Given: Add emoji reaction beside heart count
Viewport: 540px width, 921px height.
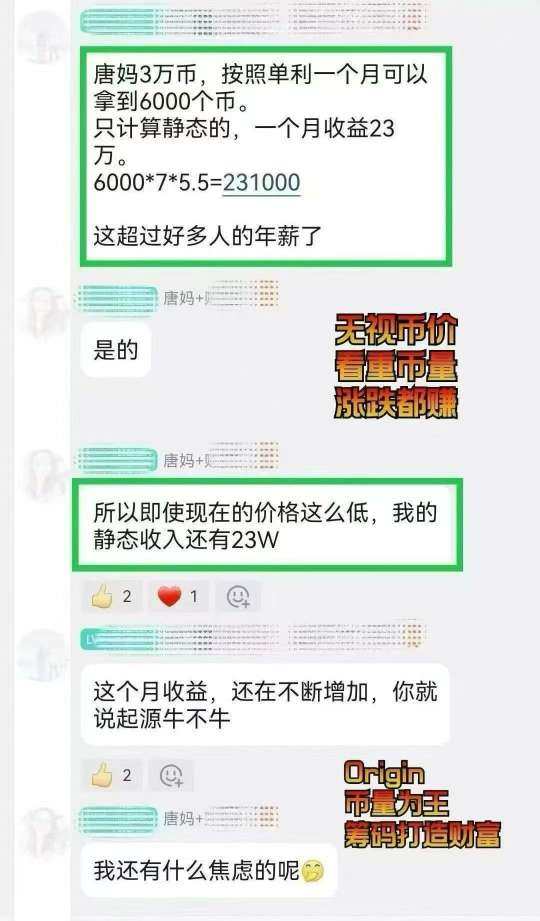Looking at the screenshot, I should point(238,597).
